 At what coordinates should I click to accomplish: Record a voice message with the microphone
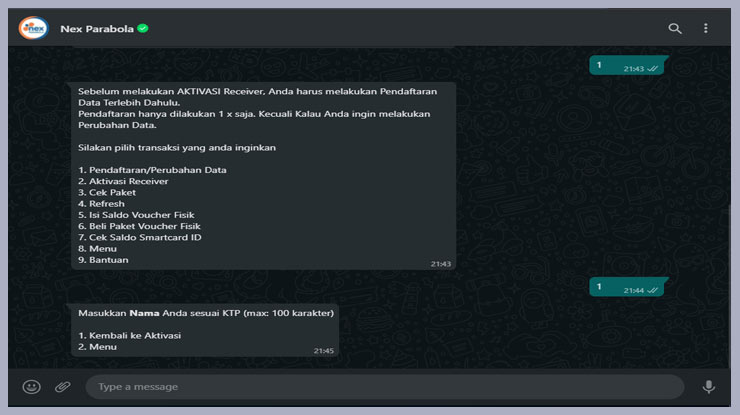tap(708, 387)
